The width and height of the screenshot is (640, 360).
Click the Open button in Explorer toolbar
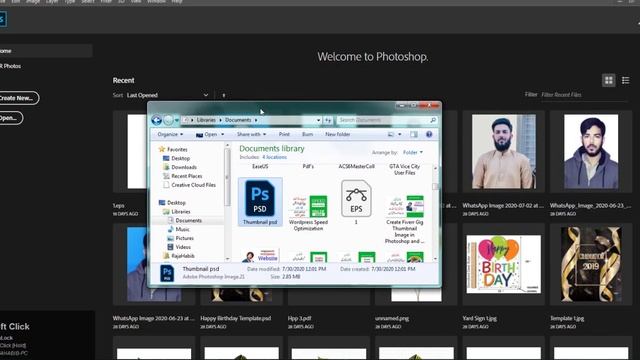pos(207,134)
